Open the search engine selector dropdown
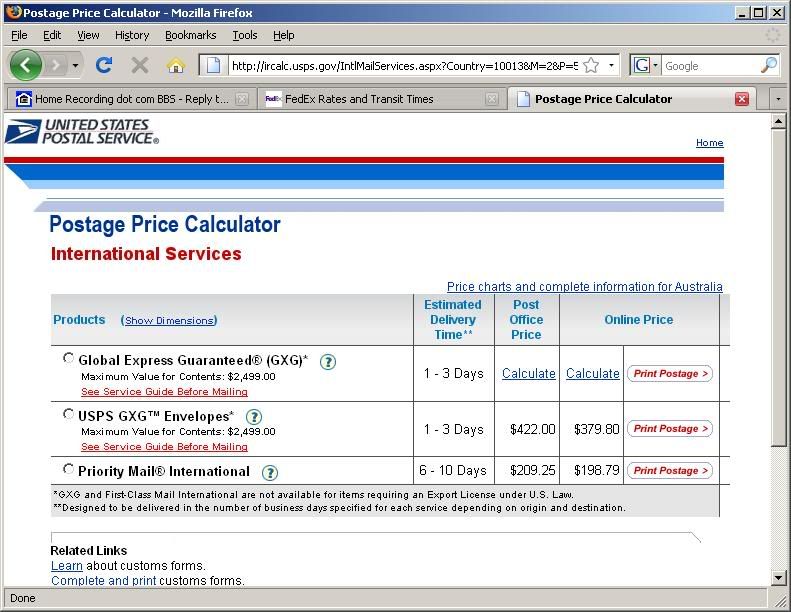The image size is (791, 612). 655,65
